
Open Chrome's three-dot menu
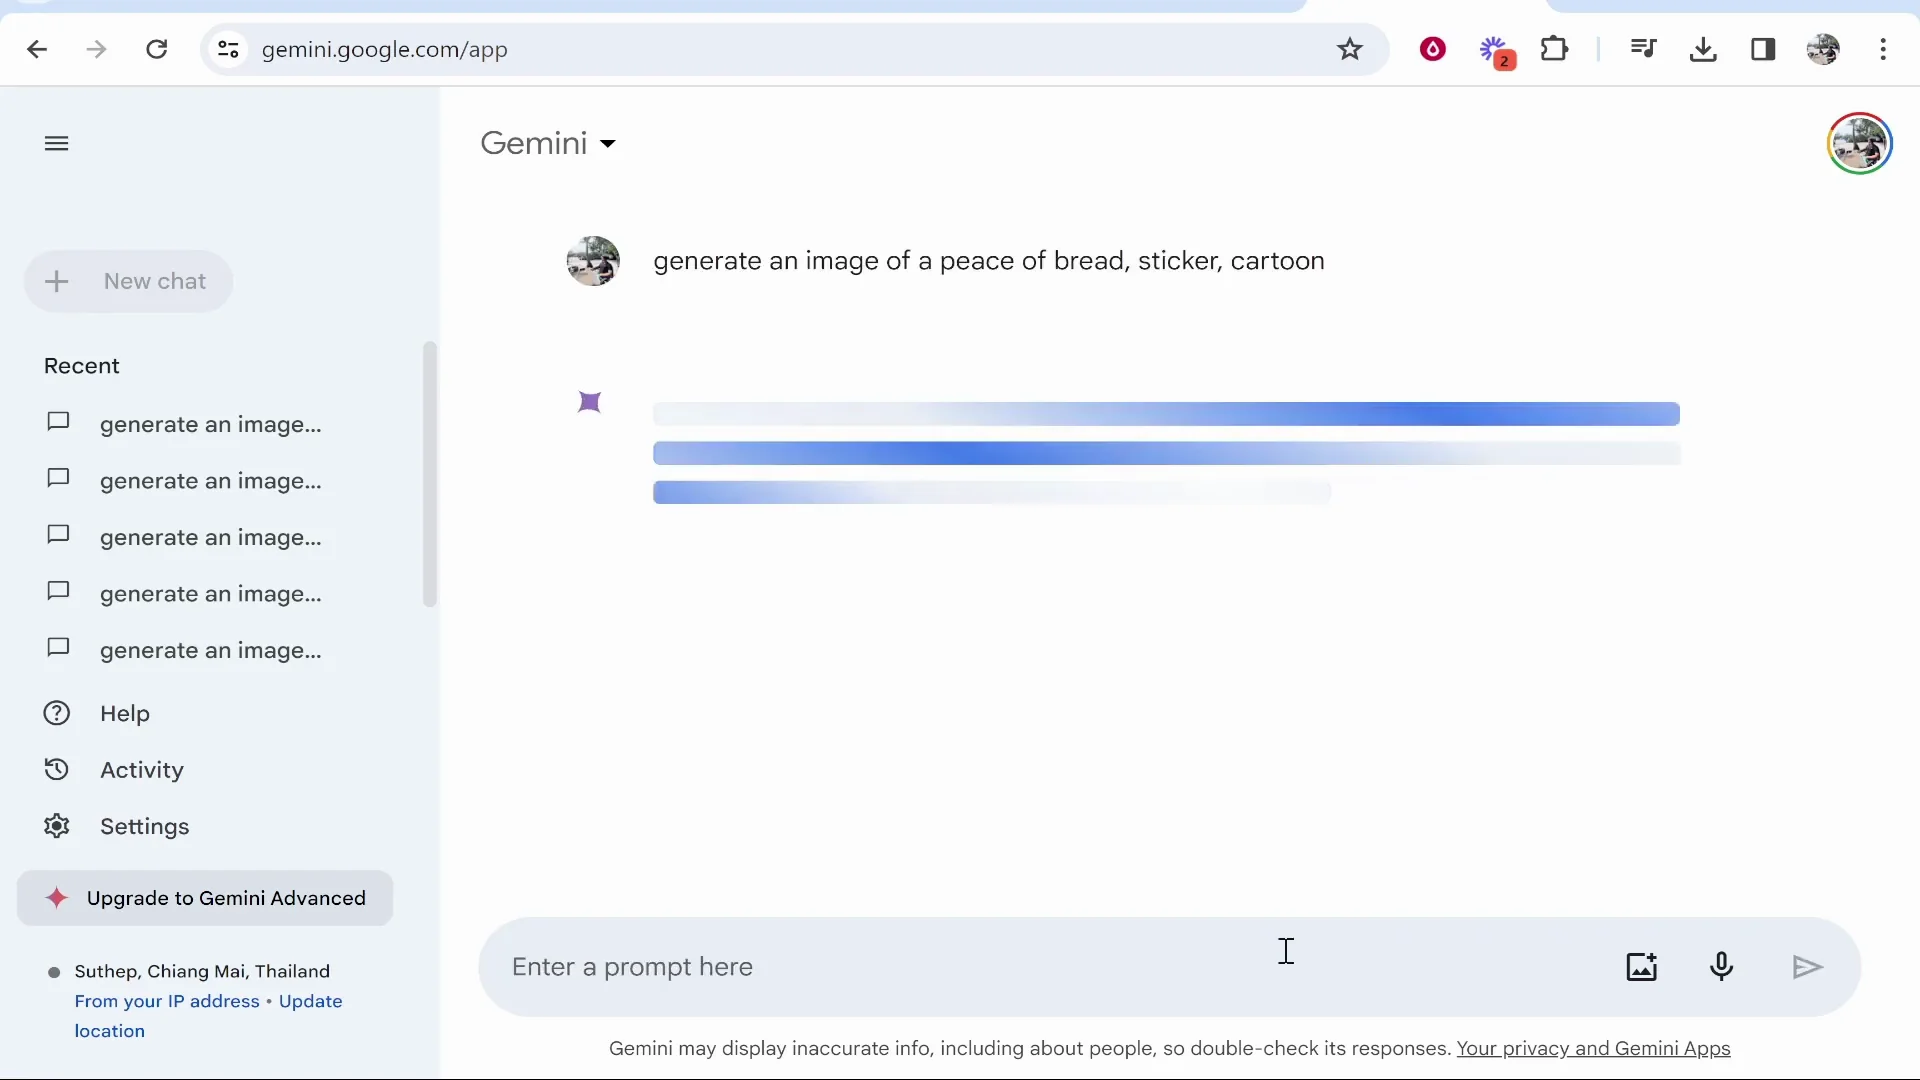(1884, 49)
